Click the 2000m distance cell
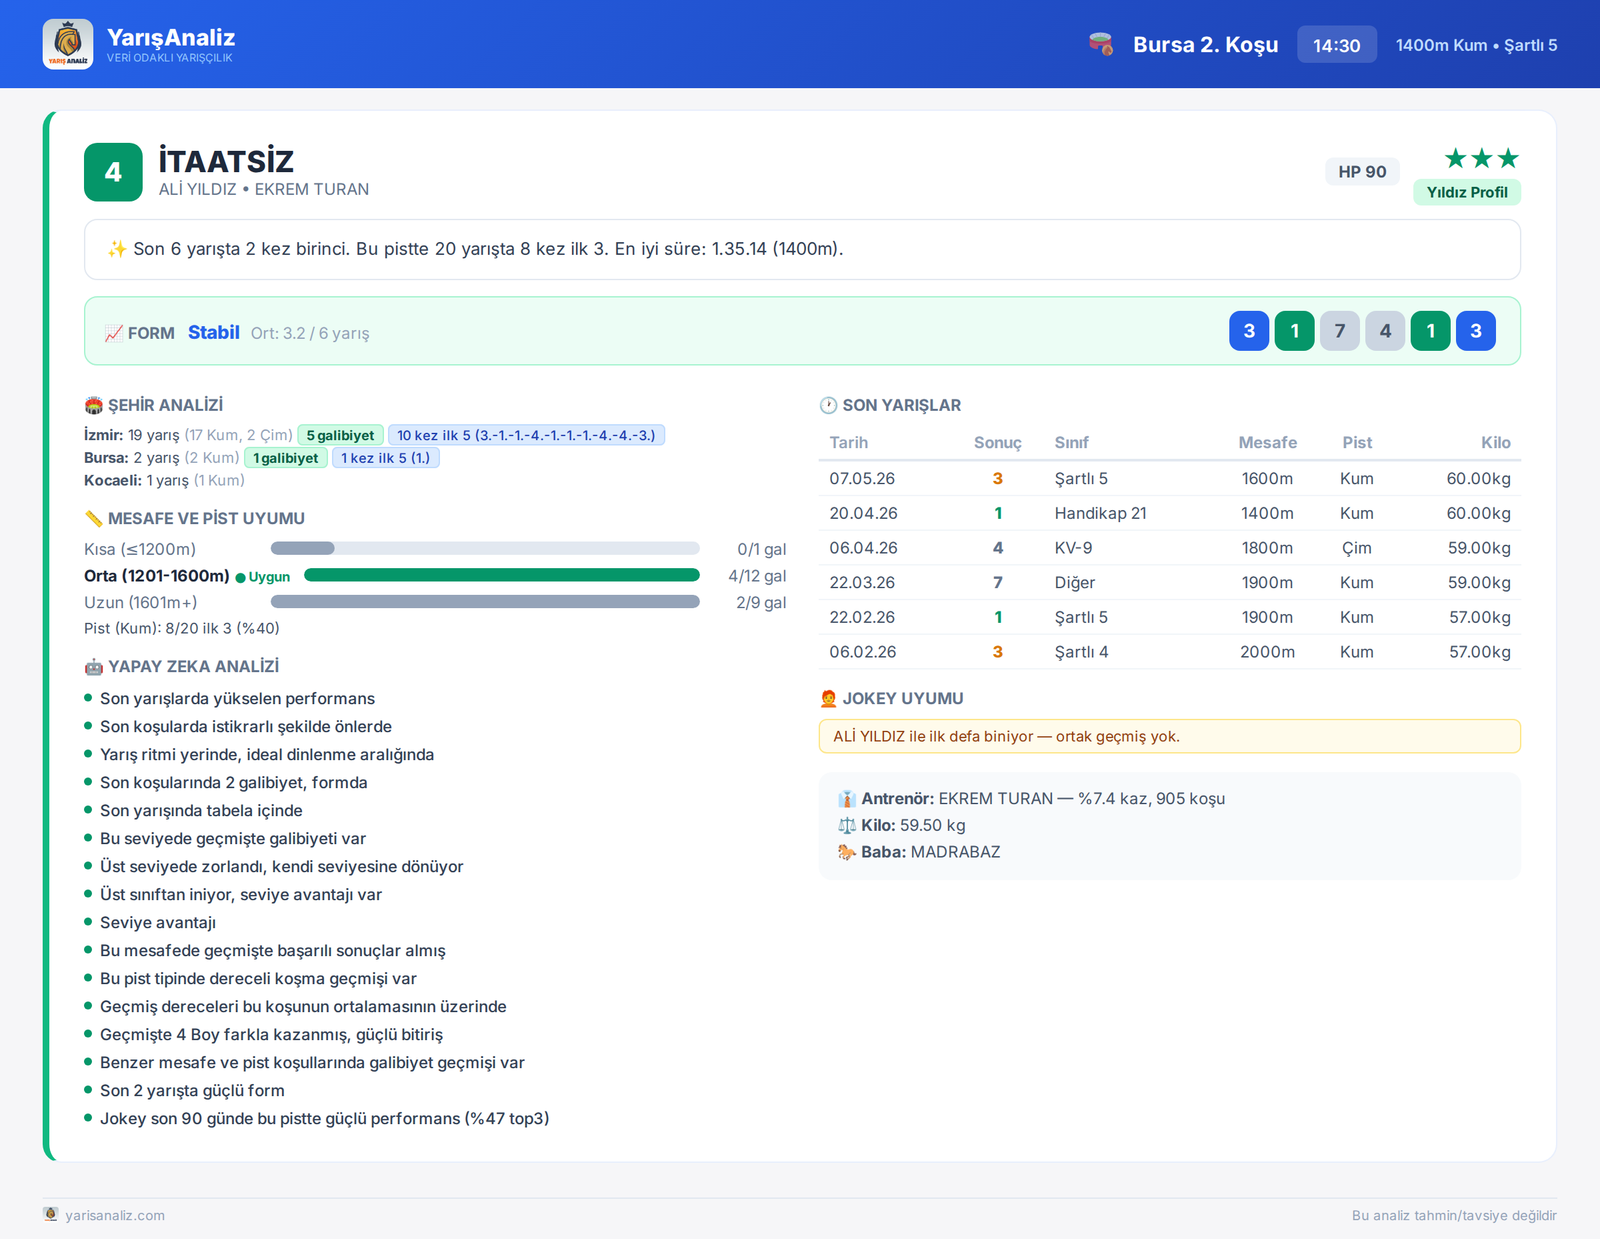 1267,652
